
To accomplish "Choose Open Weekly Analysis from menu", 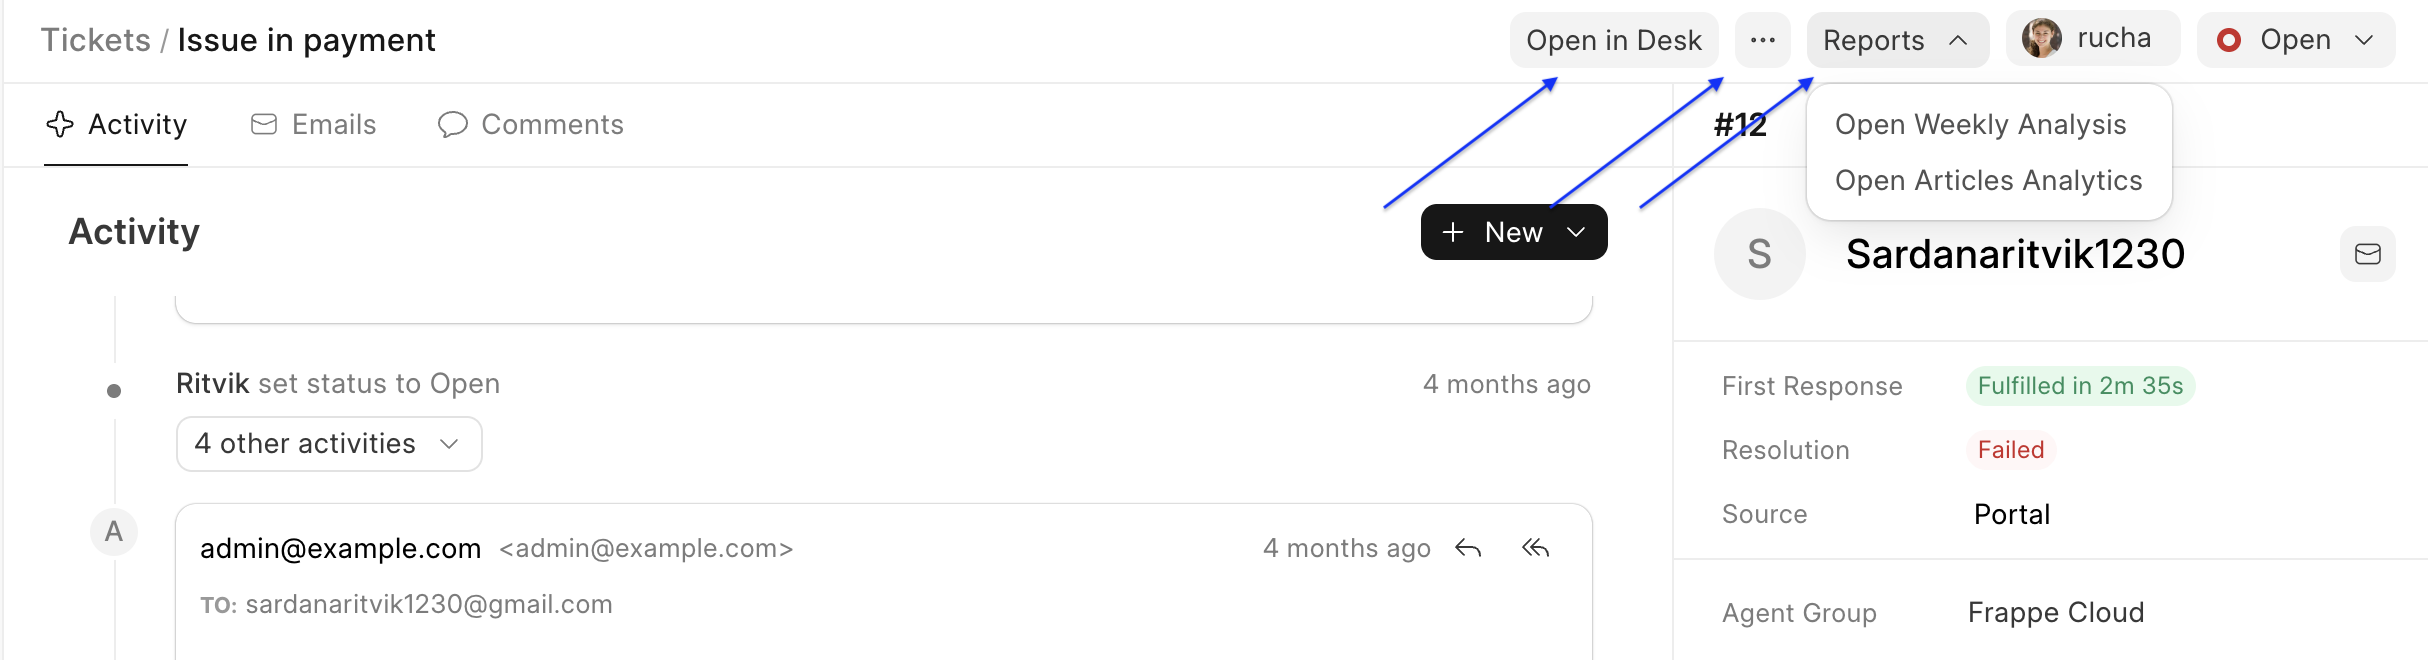I will [x=1980, y=124].
